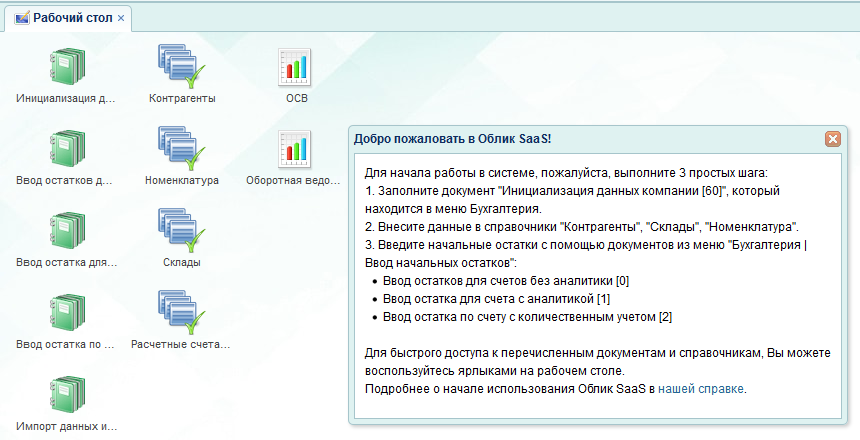Viewport: 860px width, 440px height.
Task: Click the ОСВ shortcut label
Action: (x=297, y=99)
